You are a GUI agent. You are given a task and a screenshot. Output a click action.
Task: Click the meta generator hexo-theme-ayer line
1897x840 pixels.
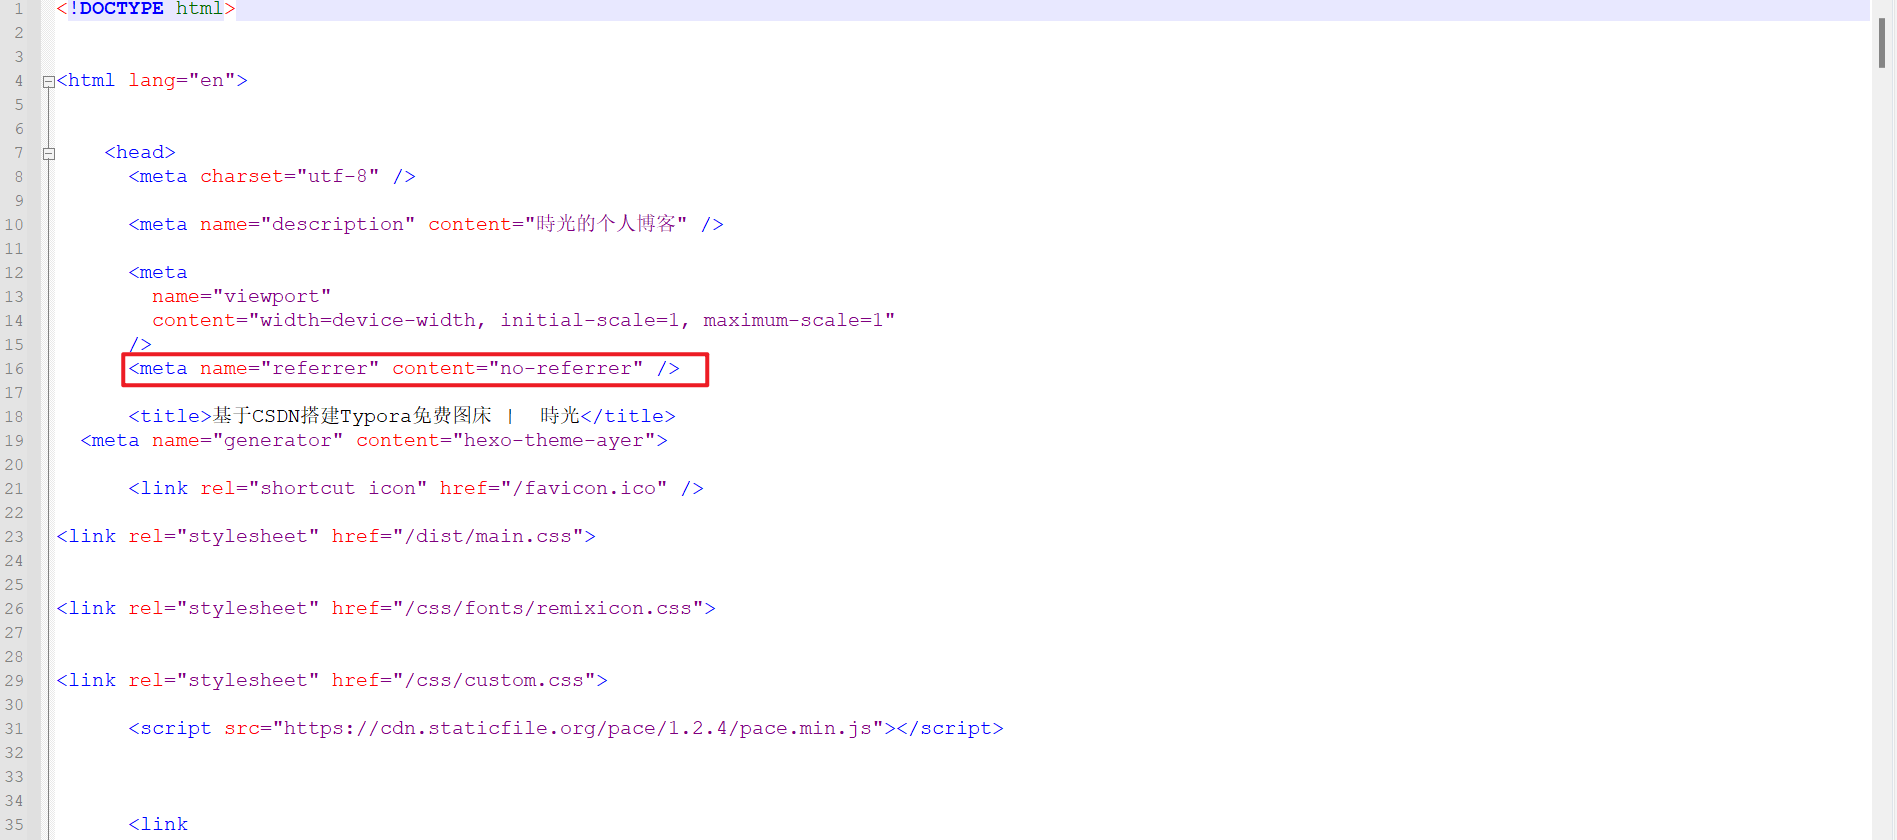(374, 441)
